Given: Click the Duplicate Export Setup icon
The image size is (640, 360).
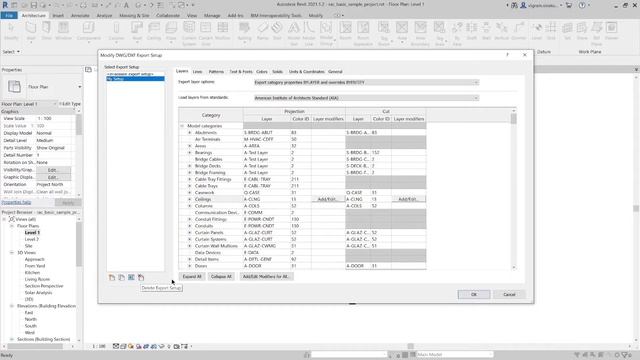Looking at the screenshot, I should pos(122,278).
